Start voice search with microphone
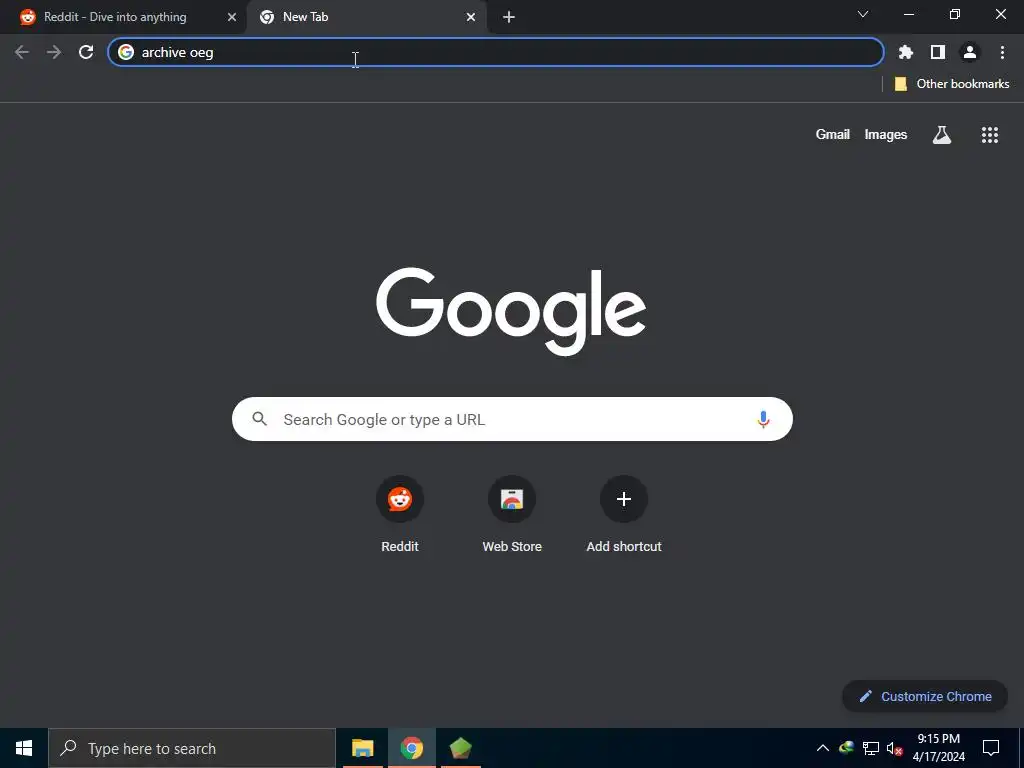The image size is (1024, 768). (763, 419)
